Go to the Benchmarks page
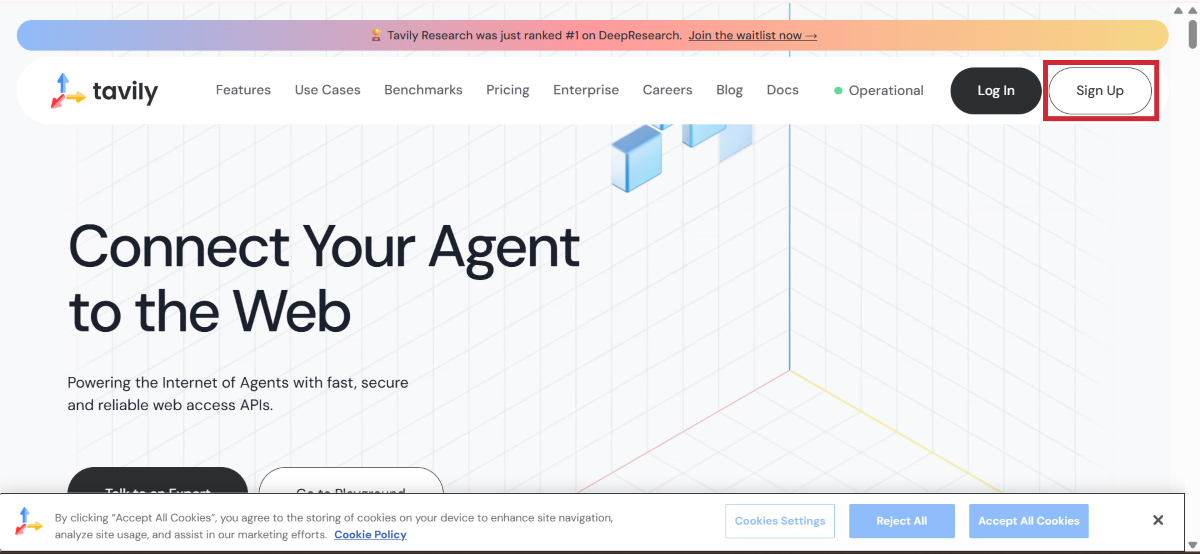1200x554 pixels. [423, 90]
